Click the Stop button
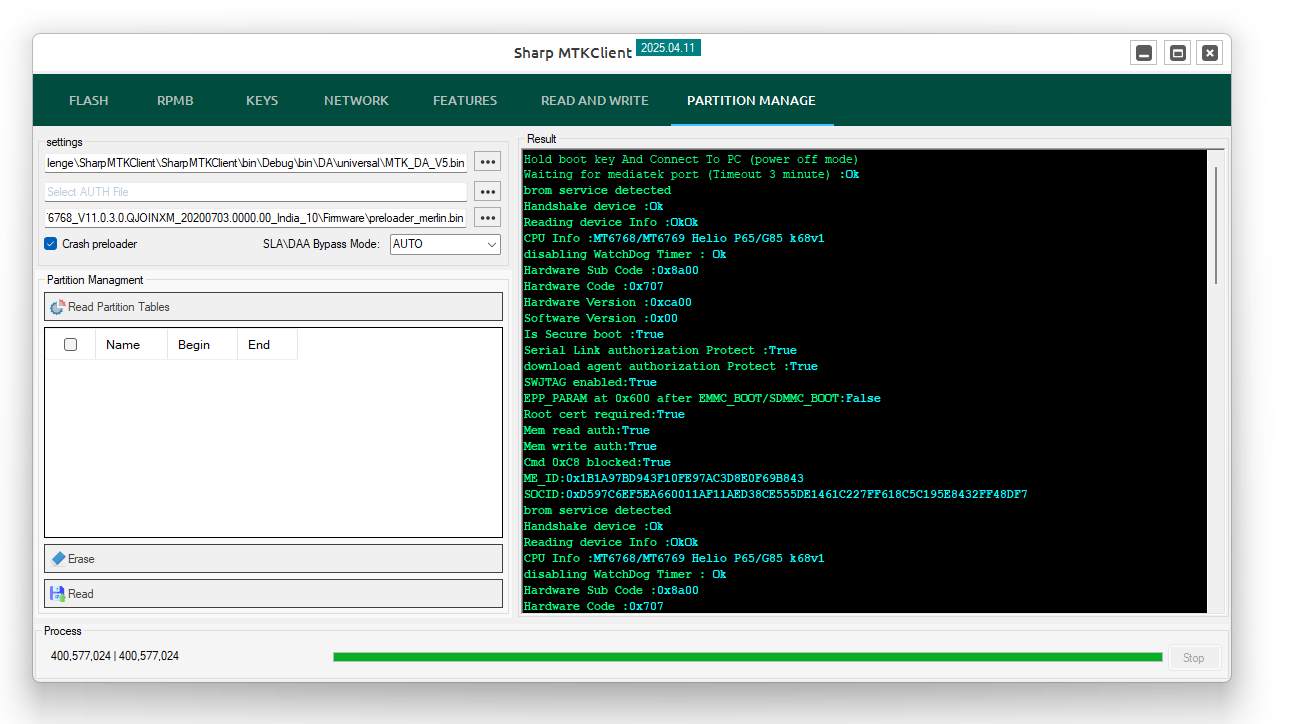The width and height of the screenshot is (1316, 724). tap(1194, 657)
